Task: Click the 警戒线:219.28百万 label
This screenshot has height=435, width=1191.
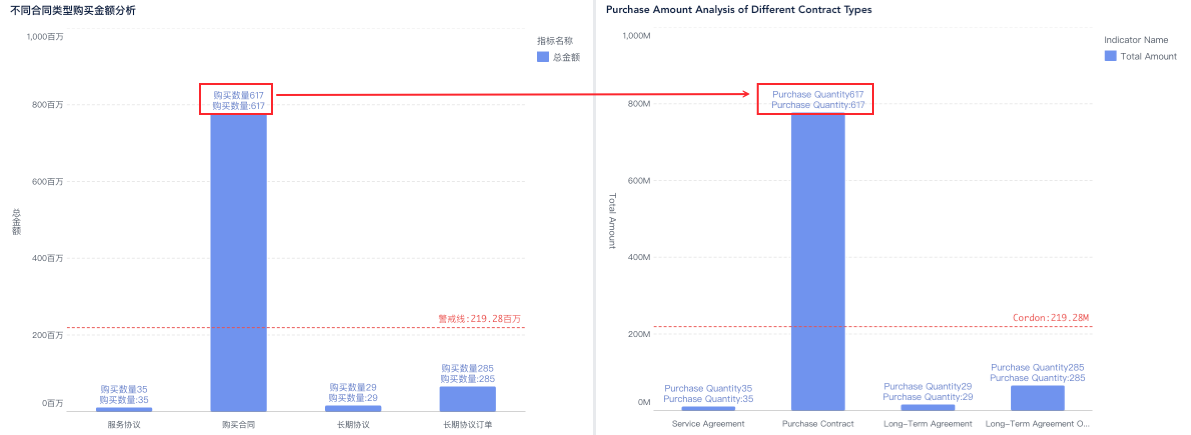Action: point(479,319)
